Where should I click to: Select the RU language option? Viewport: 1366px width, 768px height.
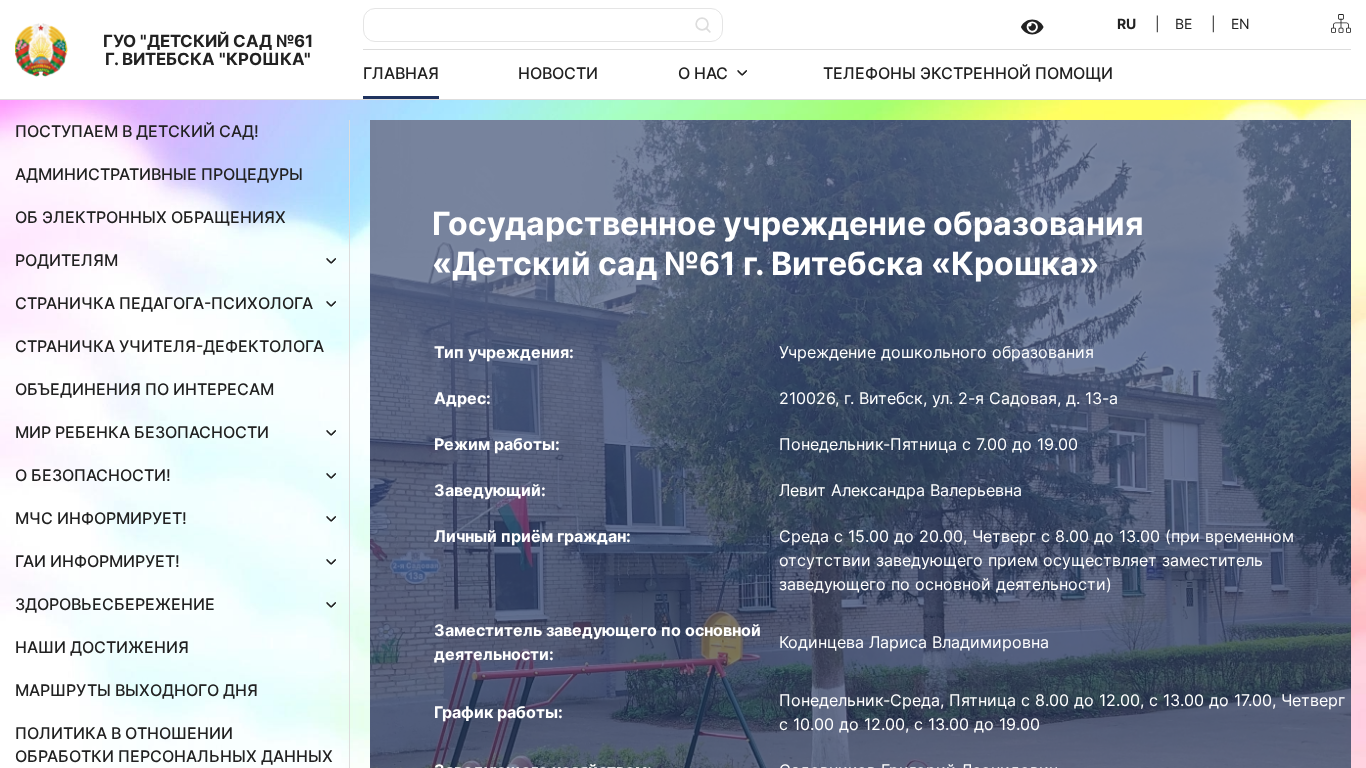(1126, 24)
